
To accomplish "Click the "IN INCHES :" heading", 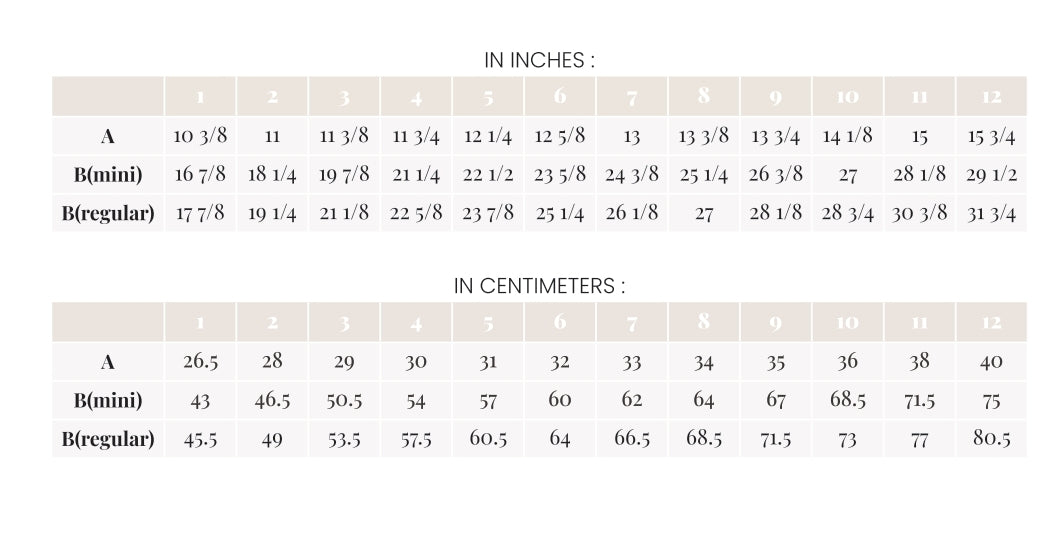I will [x=540, y=60].
